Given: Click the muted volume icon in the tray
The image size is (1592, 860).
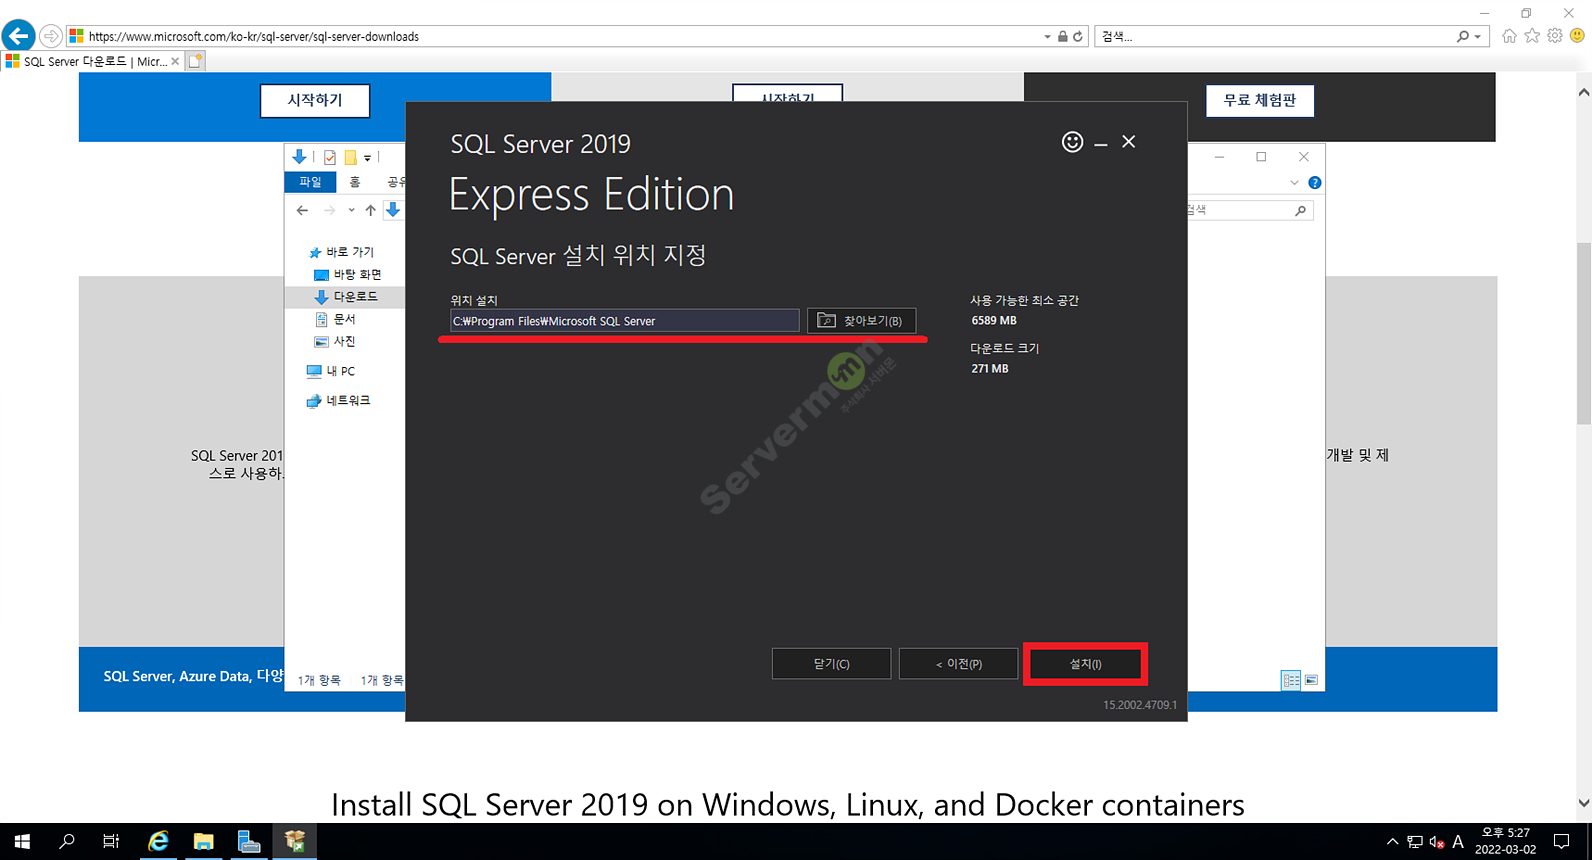Looking at the screenshot, I should 1437,842.
